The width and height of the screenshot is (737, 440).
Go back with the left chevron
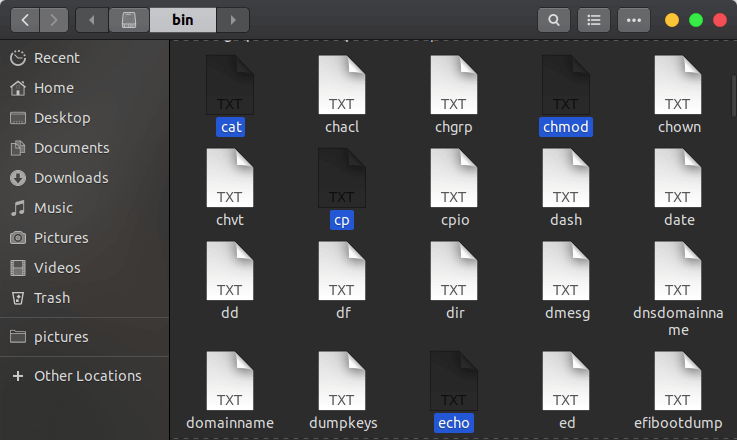tap(25, 20)
